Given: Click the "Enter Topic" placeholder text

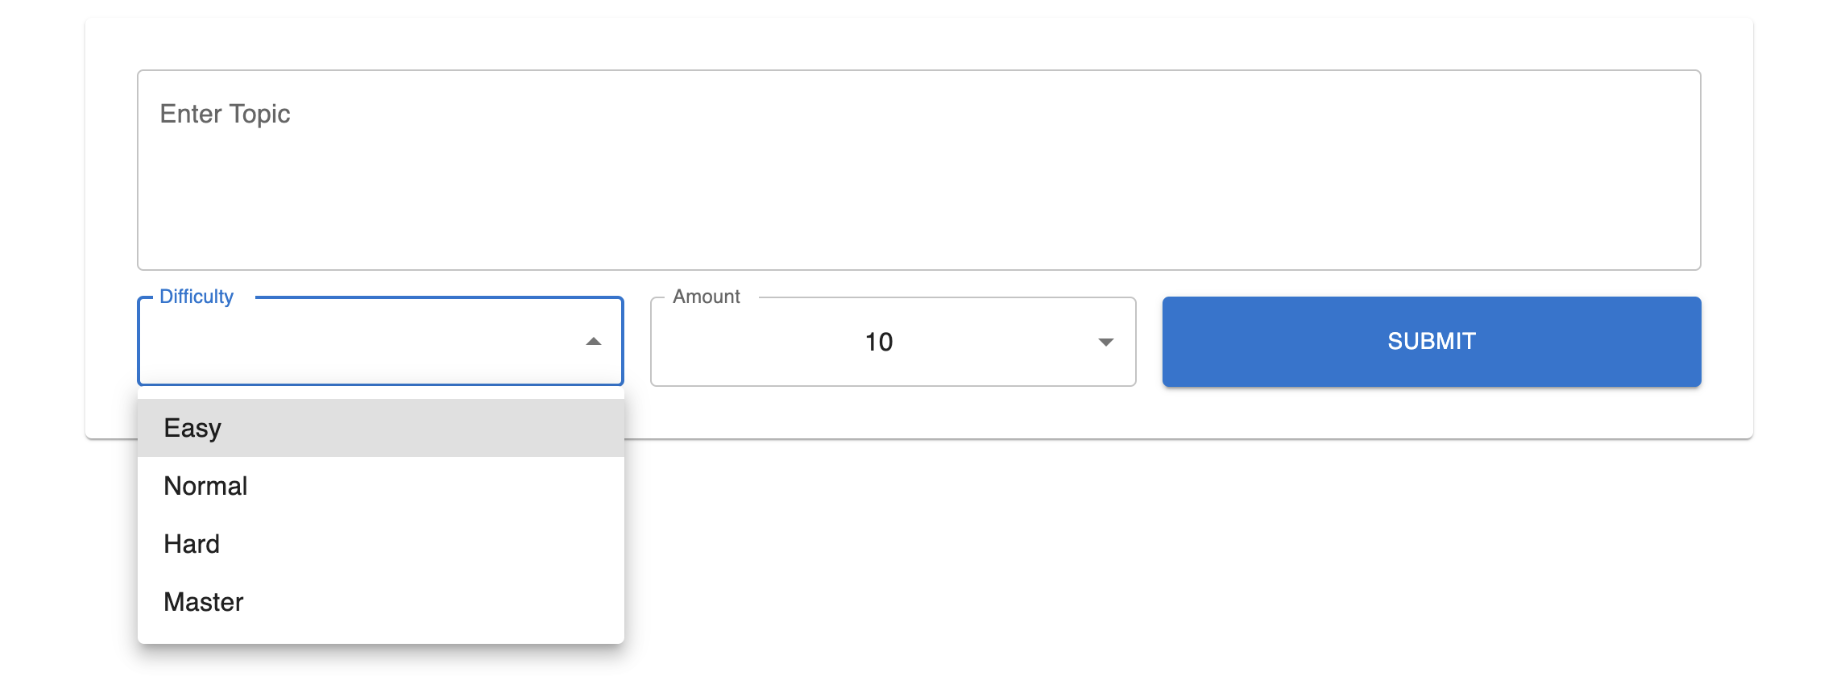Looking at the screenshot, I should click(225, 114).
